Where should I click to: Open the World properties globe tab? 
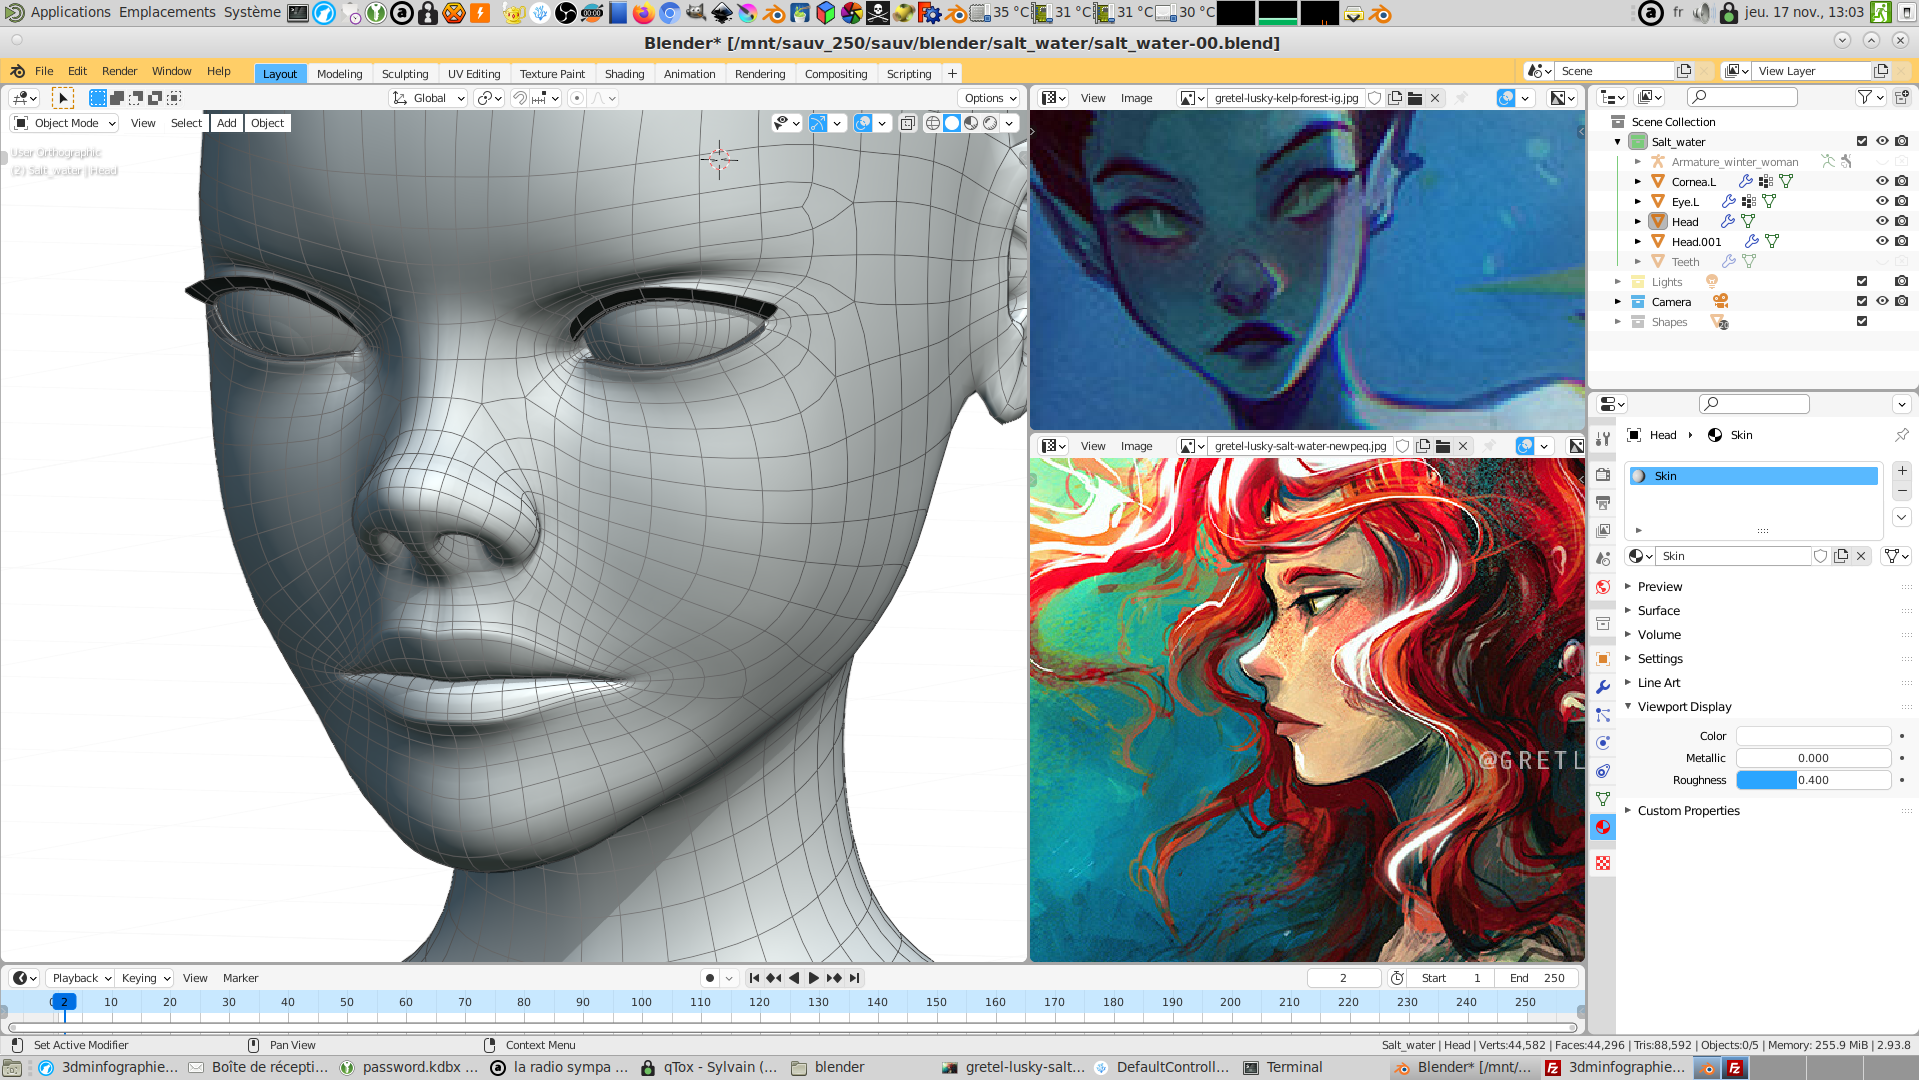[x=1603, y=587]
